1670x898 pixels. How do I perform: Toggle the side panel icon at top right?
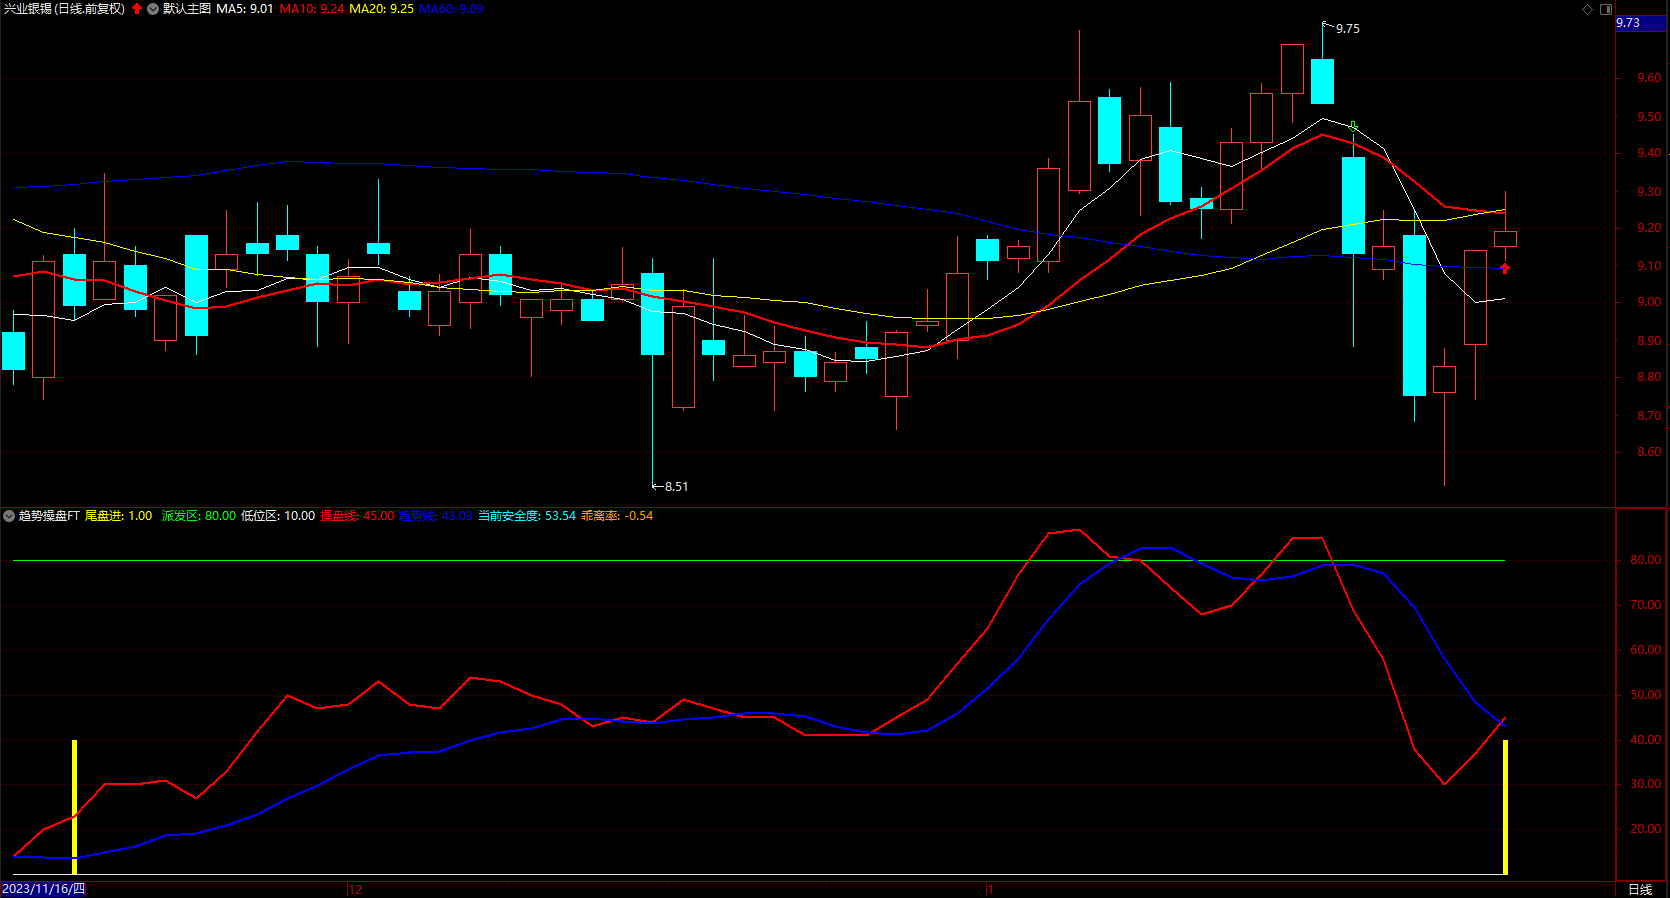[x=1606, y=9]
